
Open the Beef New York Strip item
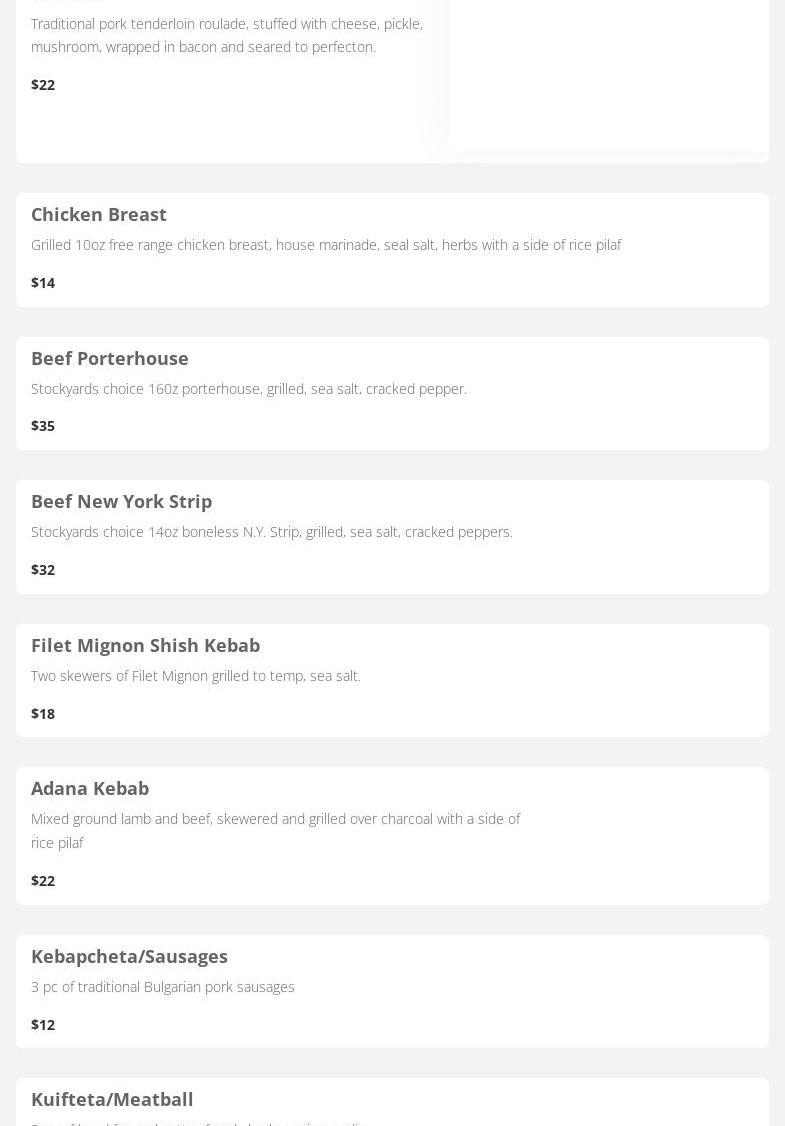[x=121, y=501]
